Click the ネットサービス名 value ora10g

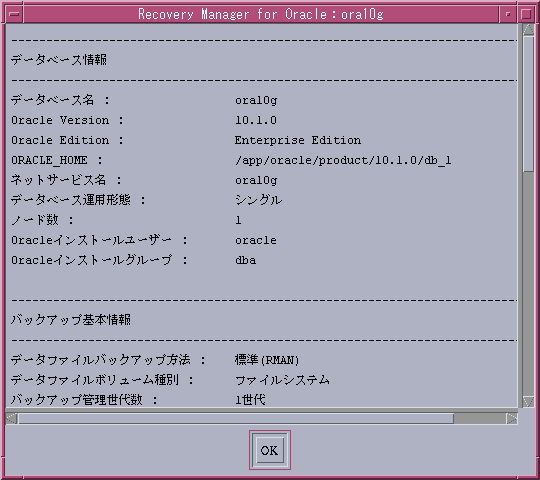click(256, 180)
